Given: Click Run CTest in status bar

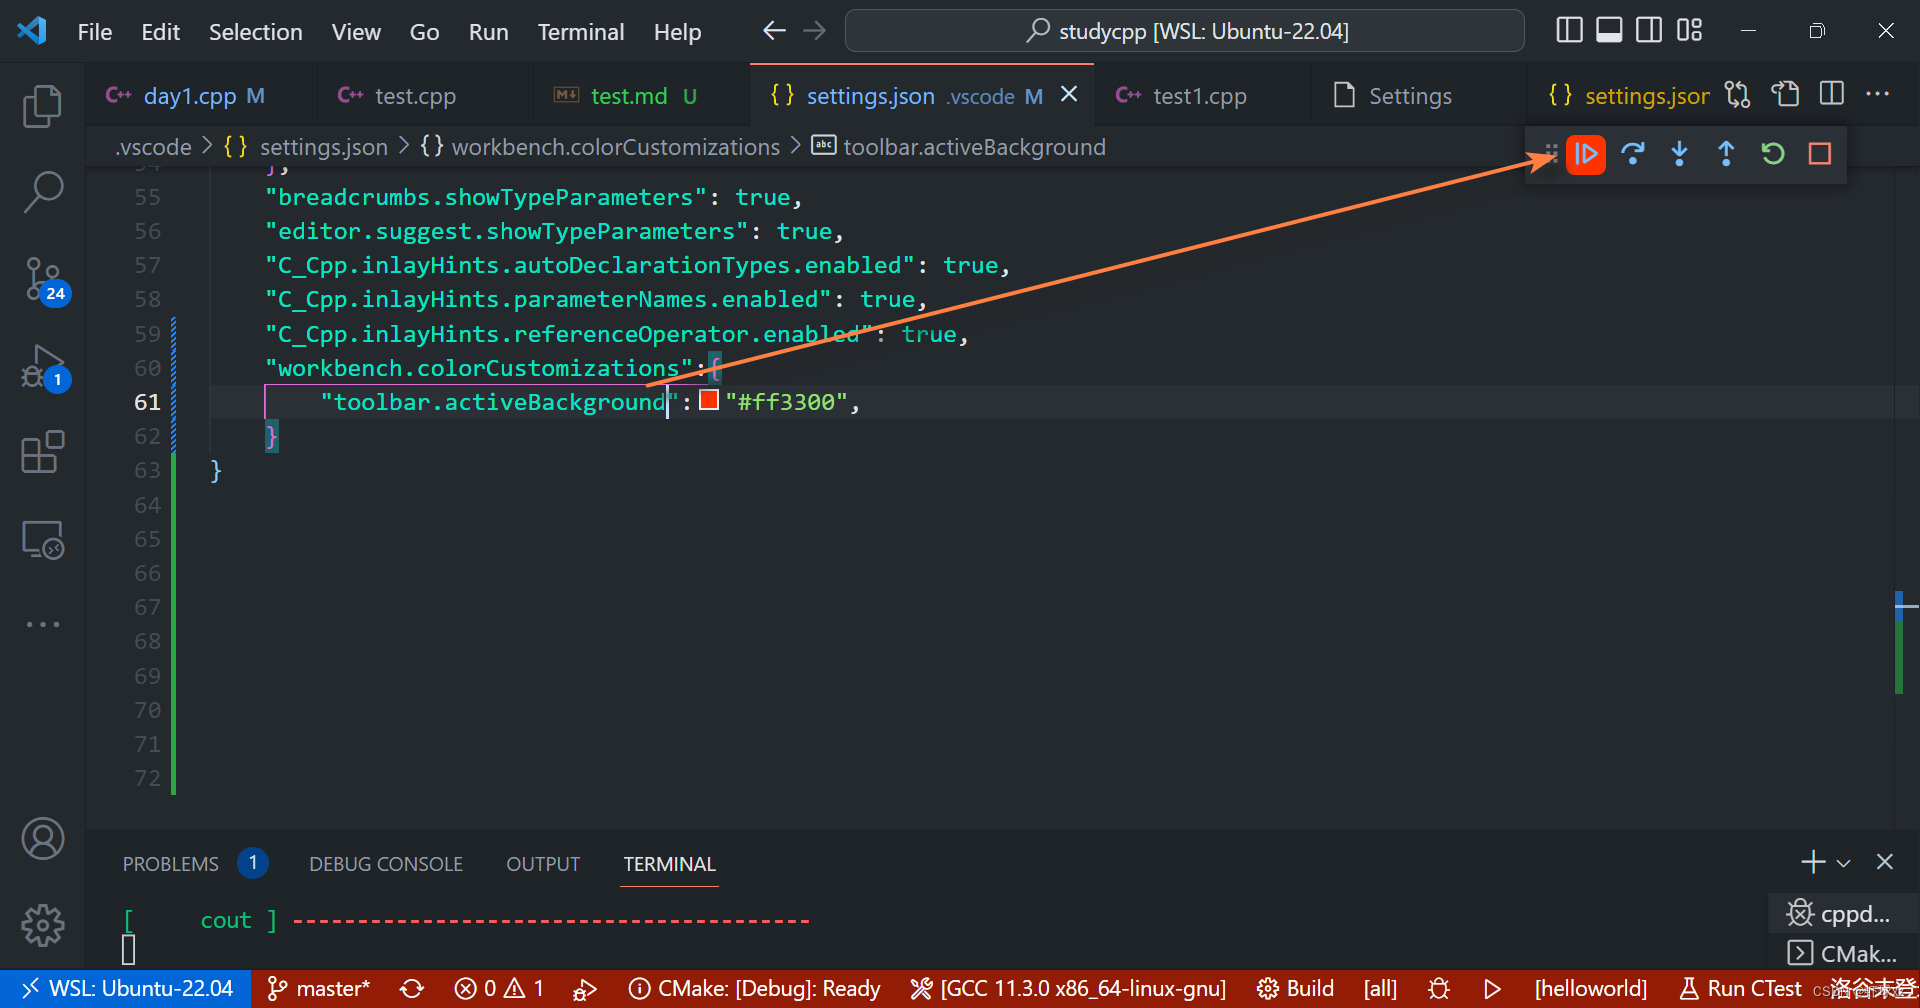Looking at the screenshot, I should tap(1740, 989).
